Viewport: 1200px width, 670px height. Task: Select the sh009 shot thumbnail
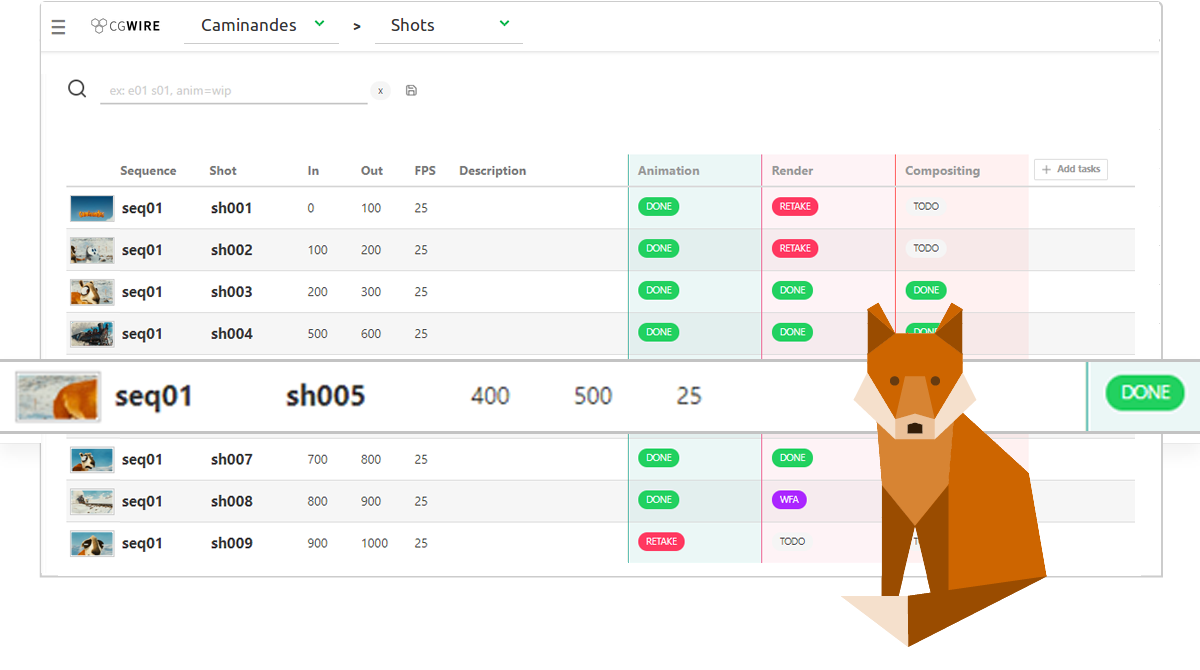92,543
